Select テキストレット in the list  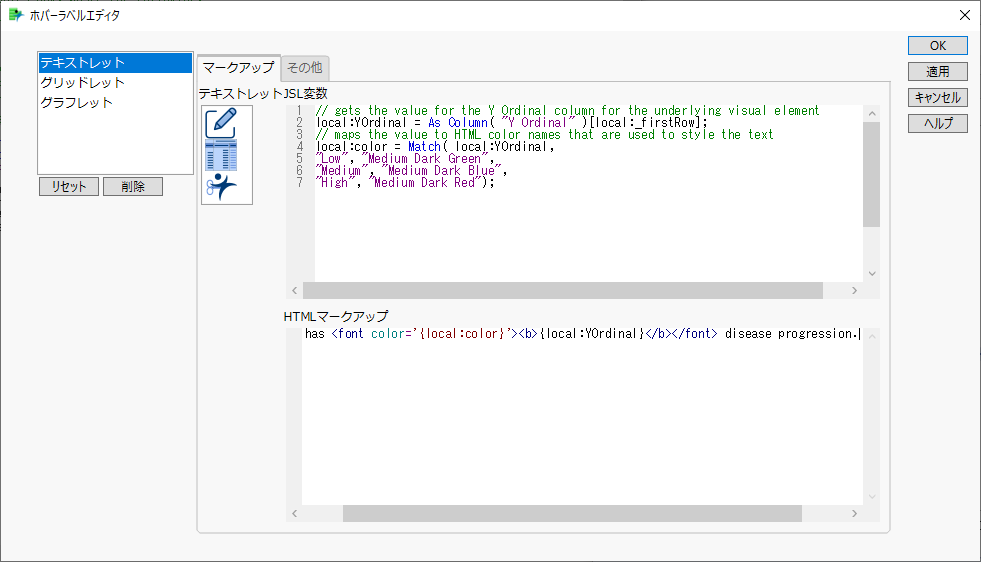point(114,63)
